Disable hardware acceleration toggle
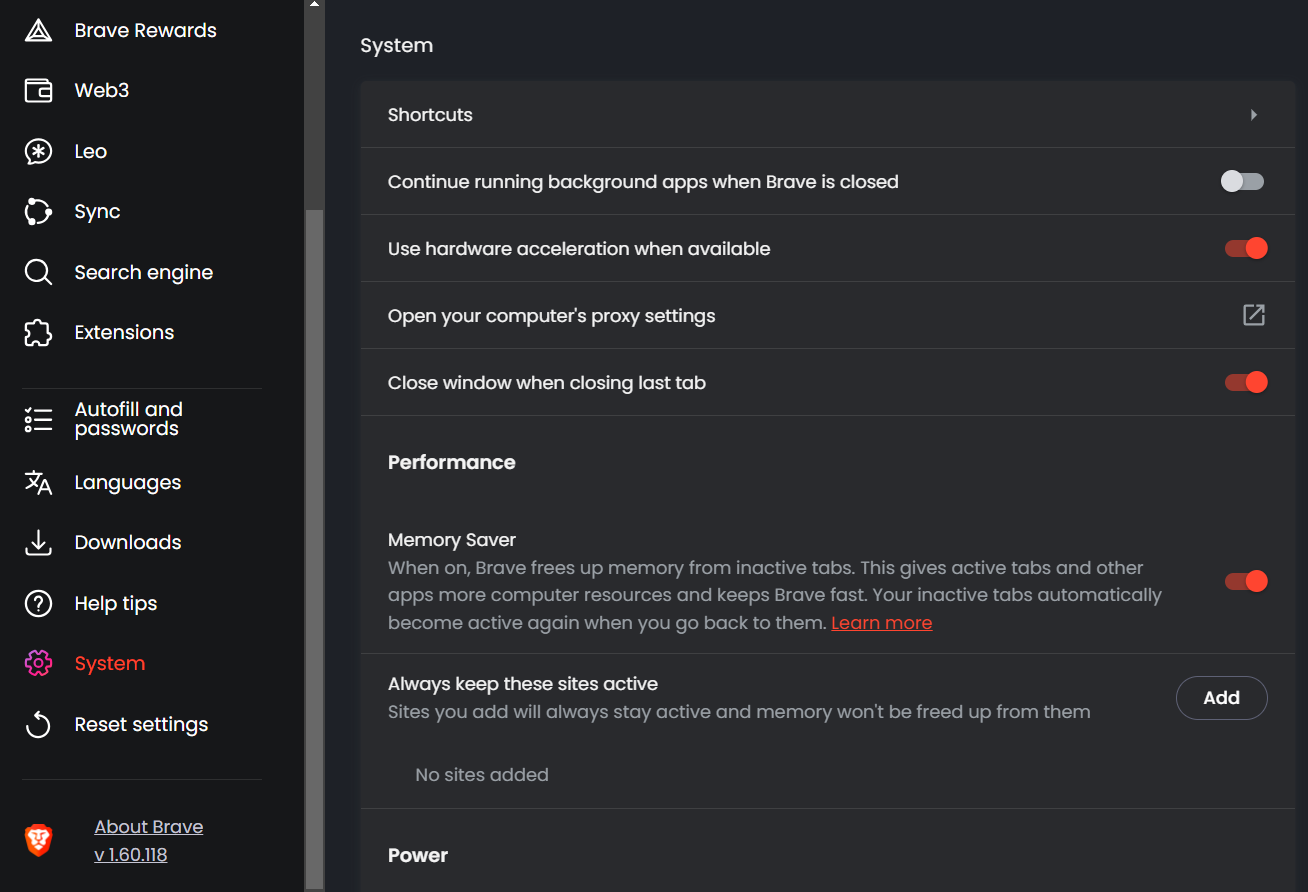Screen dimensions: 1308x892 [1246, 248]
